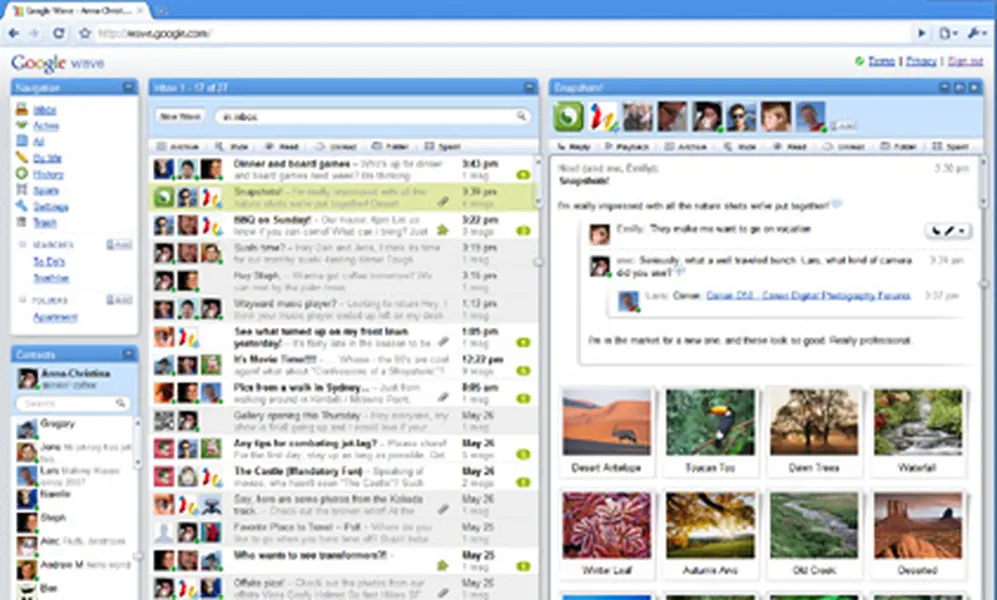
Task: Click the All waves document icon
Action: 22,141
